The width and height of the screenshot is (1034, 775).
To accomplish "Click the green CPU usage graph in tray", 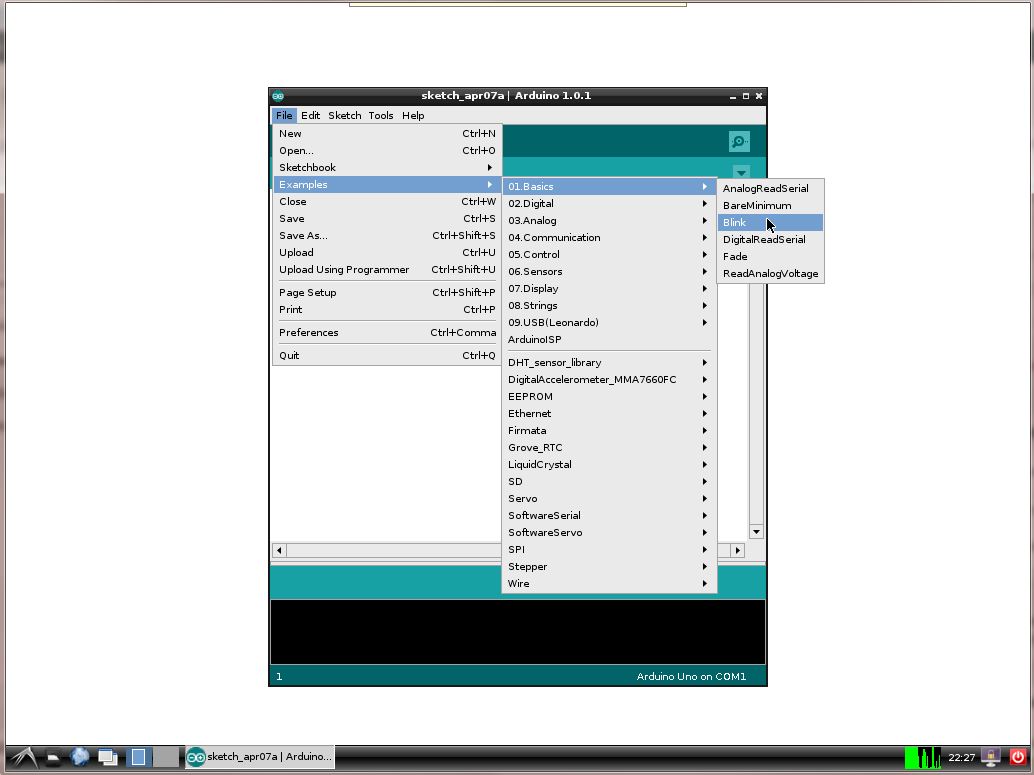I will (x=923, y=757).
